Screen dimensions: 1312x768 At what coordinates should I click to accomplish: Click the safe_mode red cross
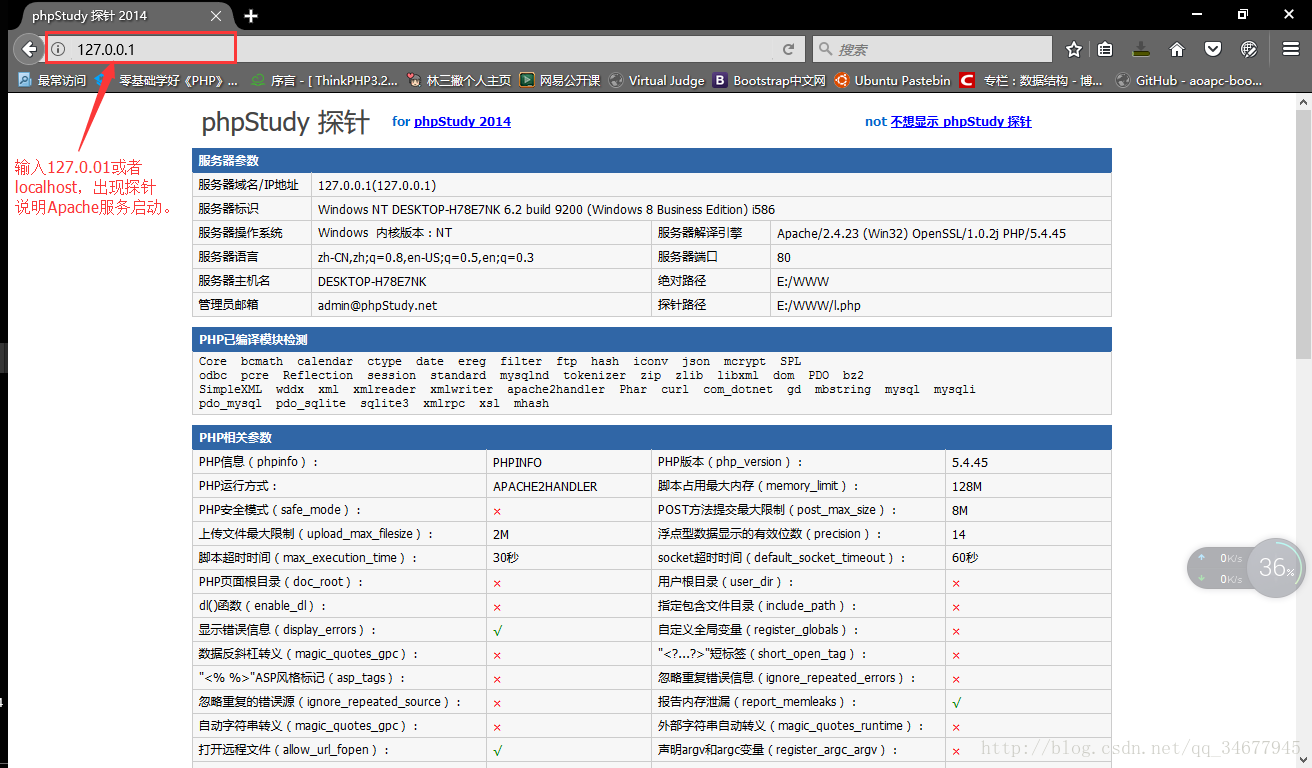(x=497, y=511)
